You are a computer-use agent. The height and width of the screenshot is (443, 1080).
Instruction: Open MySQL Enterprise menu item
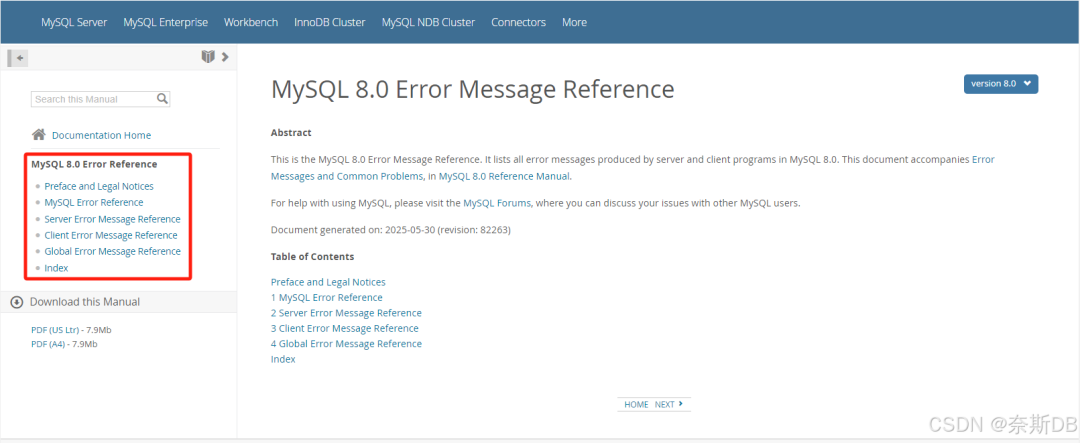pos(165,22)
